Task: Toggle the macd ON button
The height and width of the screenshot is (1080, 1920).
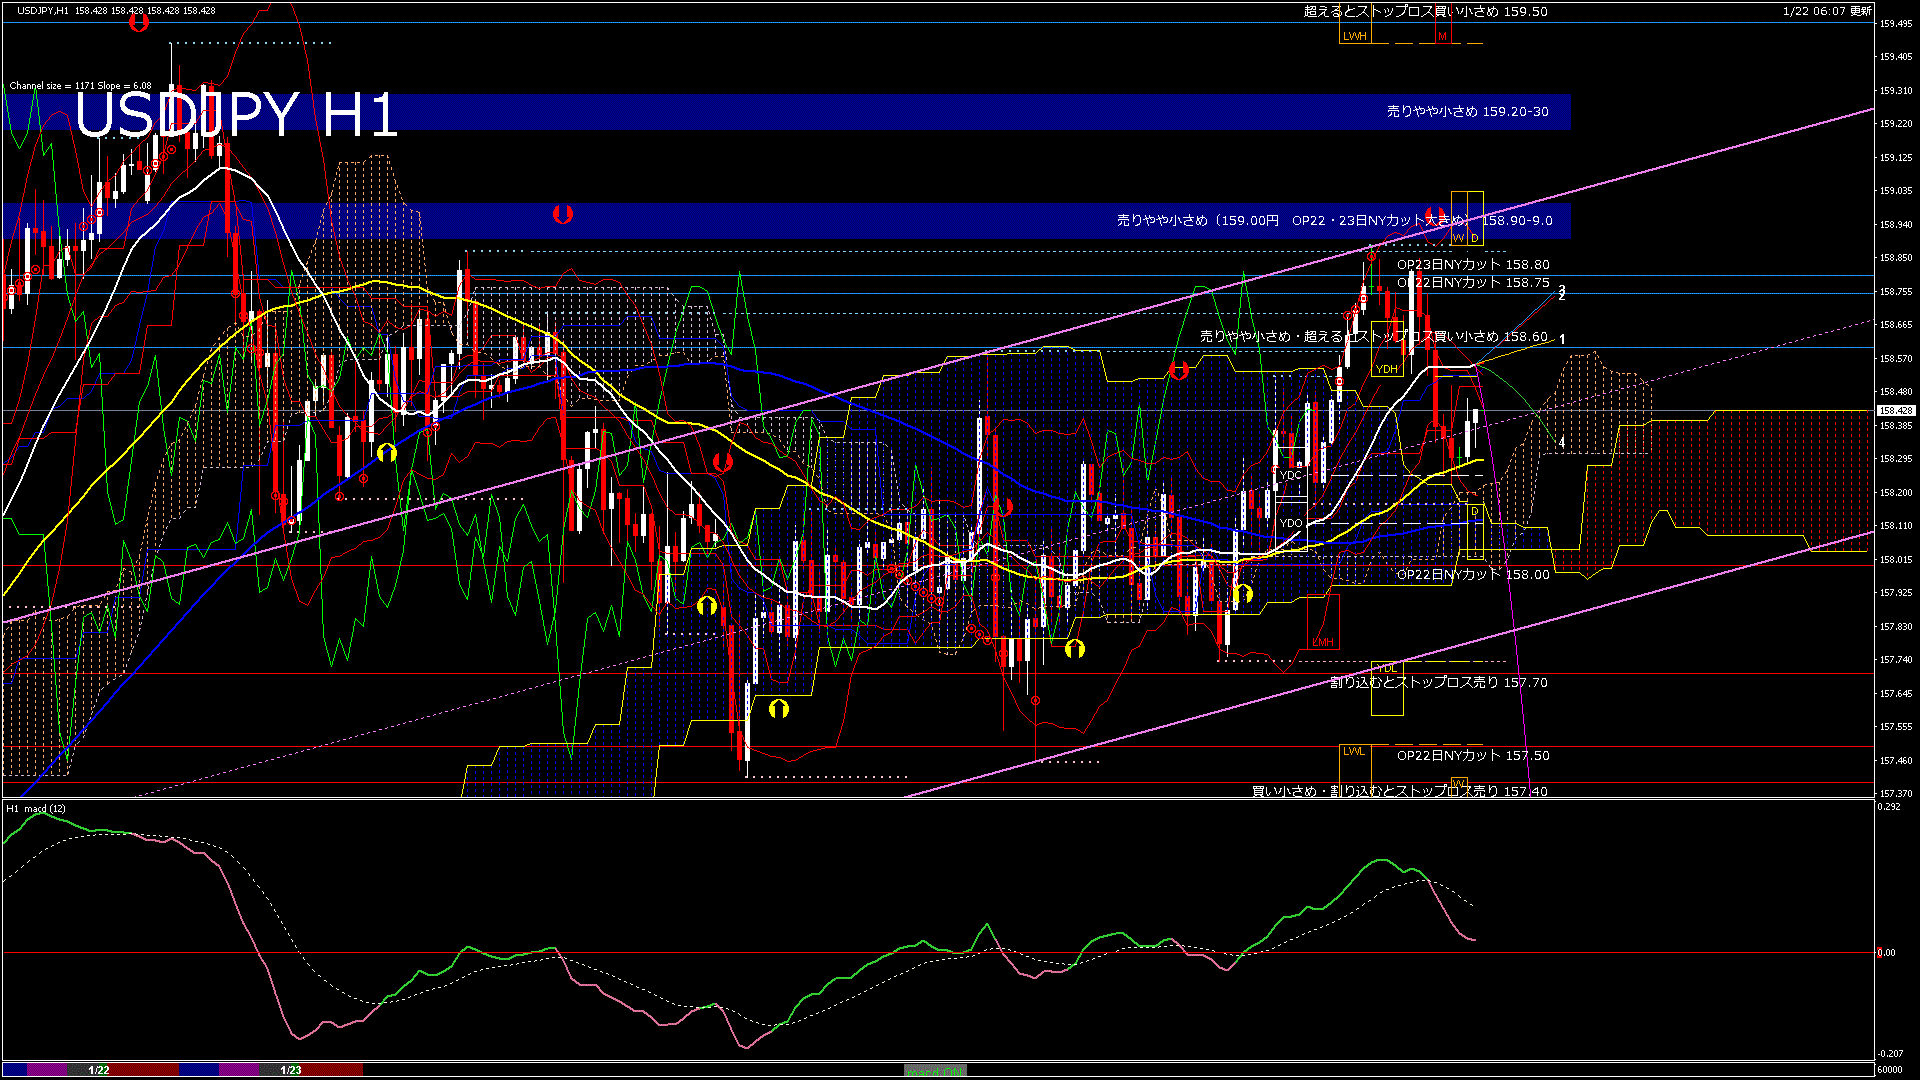Action: [x=935, y=1071]
